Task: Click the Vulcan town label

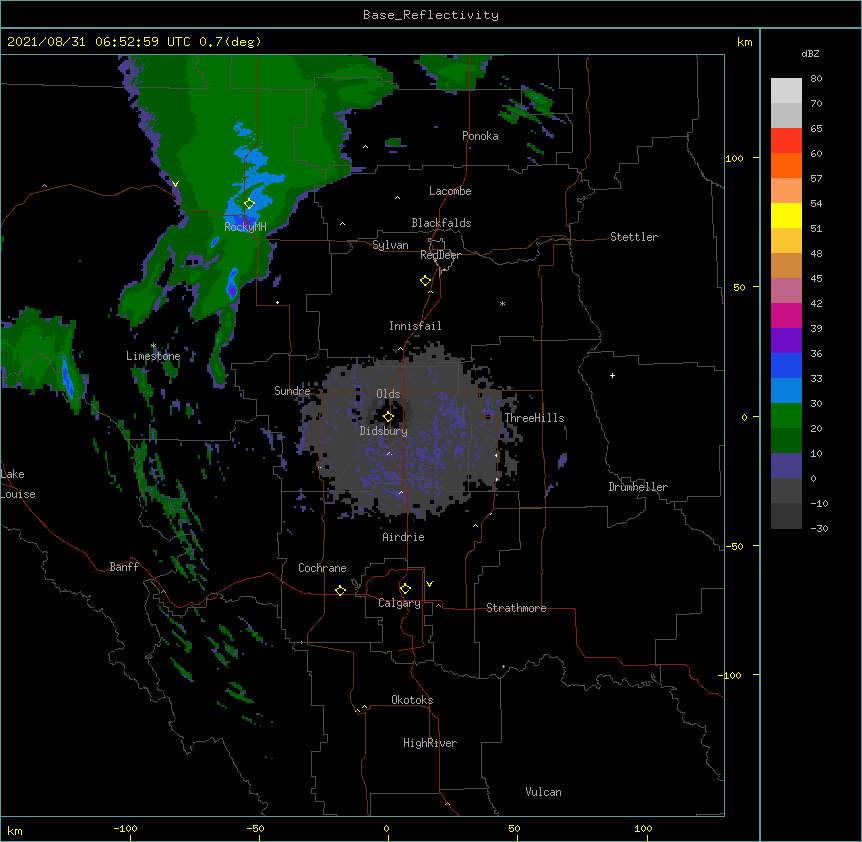Action: [x=543, y=792]
